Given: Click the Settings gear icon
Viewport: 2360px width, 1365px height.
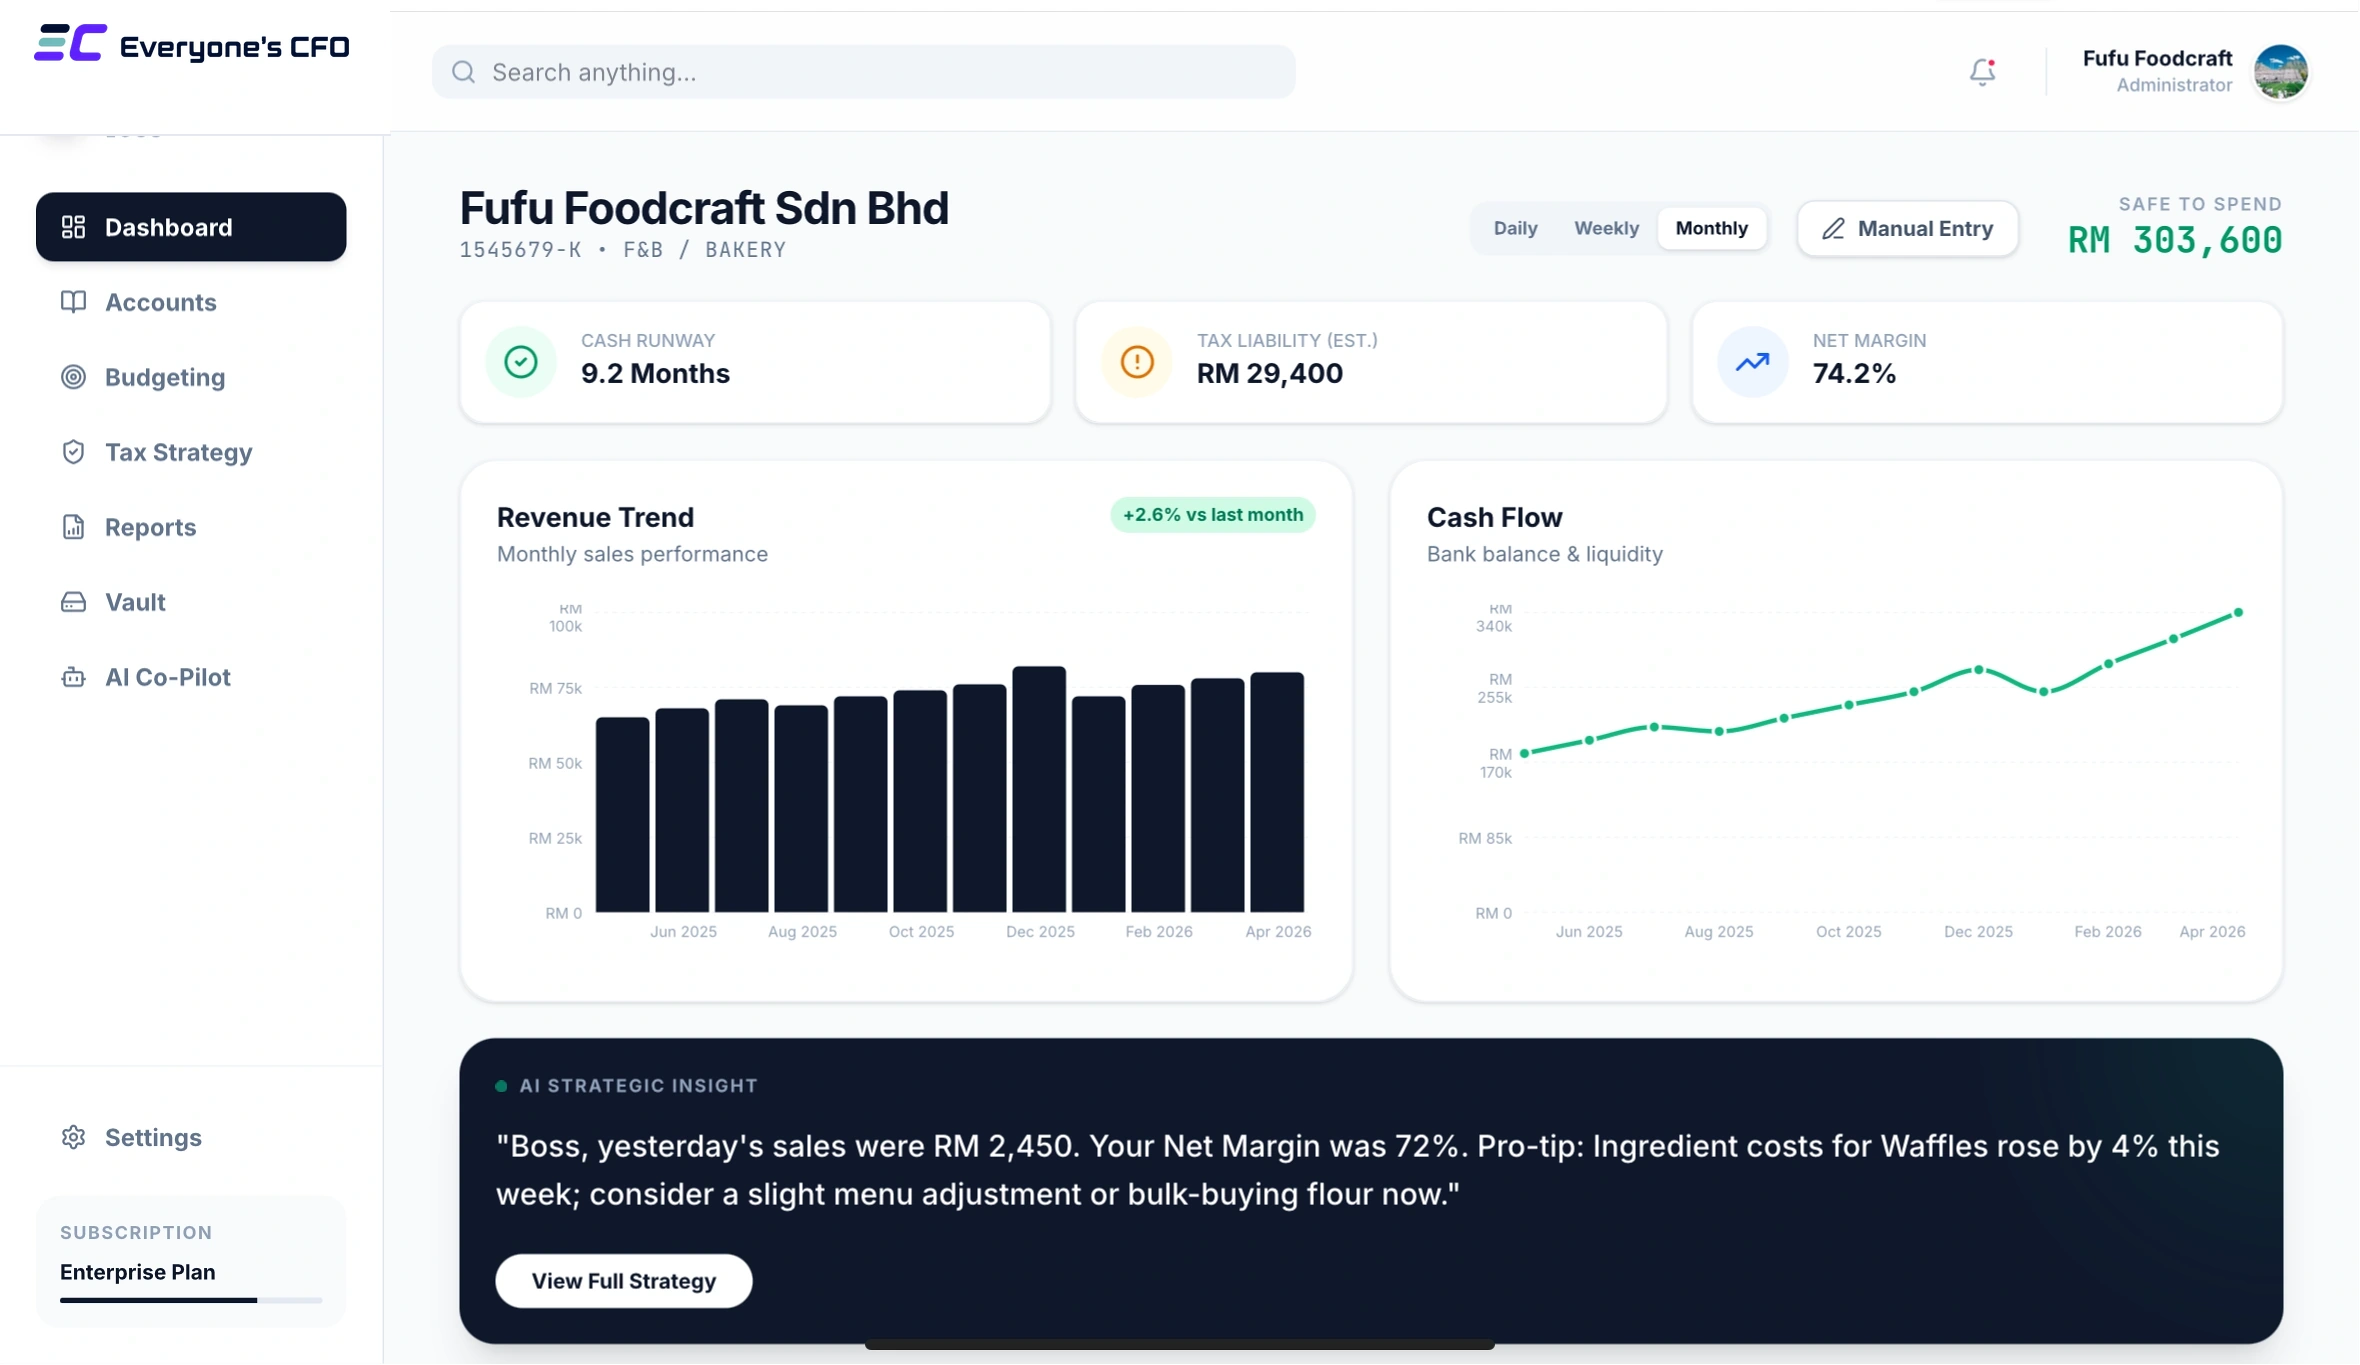Looking at the screenshot, I should tap(73, 1137).
